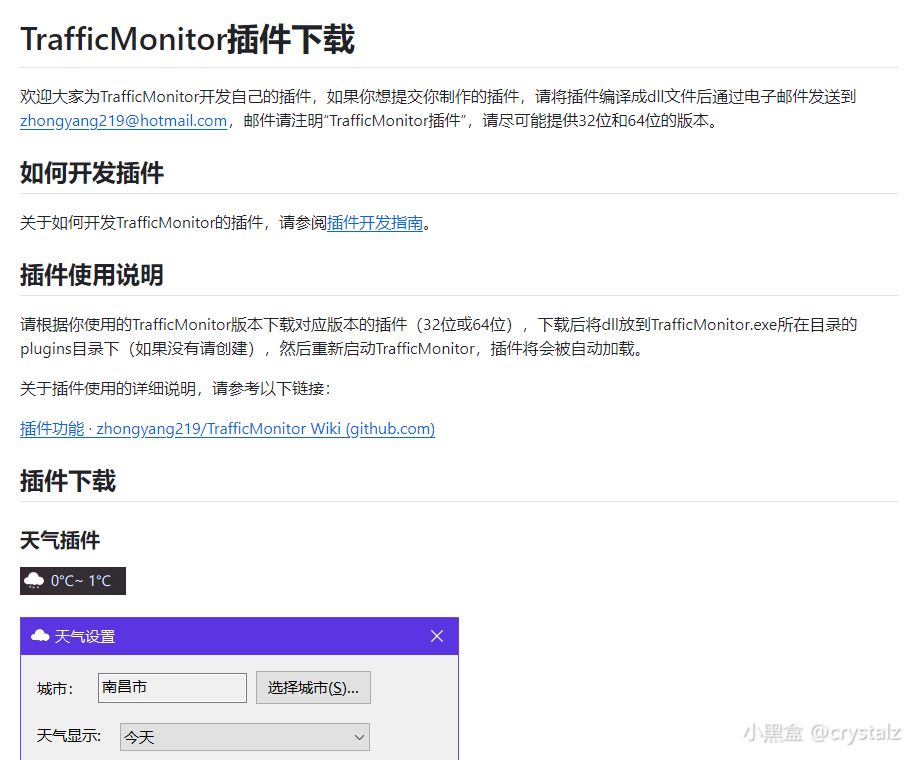Open the zhongyang219@hotmail.com email link
The image size is (916, 760).
point(123,120)
